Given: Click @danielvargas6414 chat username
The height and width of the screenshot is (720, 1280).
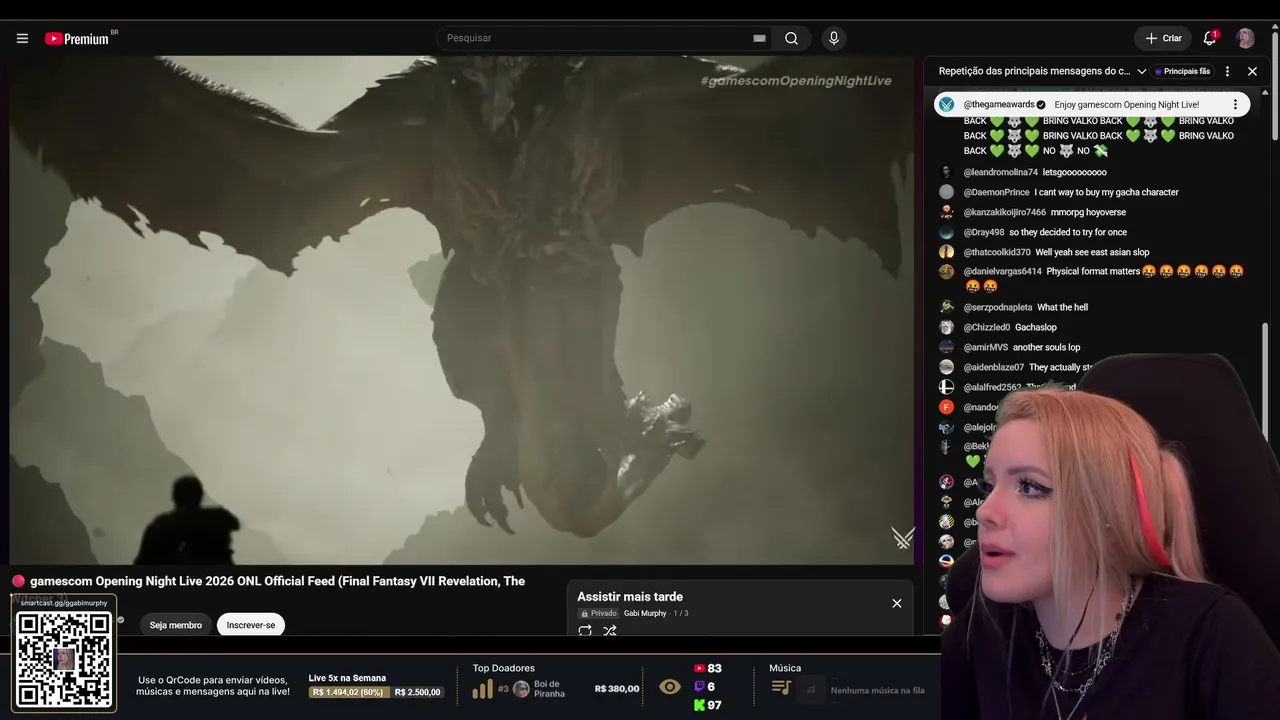Looking at the screenshot, I should [x=1003, y=271].
